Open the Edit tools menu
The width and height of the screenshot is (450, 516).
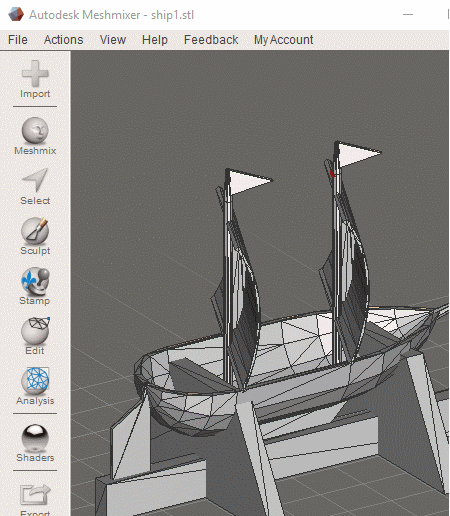click(x=35, y=336)
